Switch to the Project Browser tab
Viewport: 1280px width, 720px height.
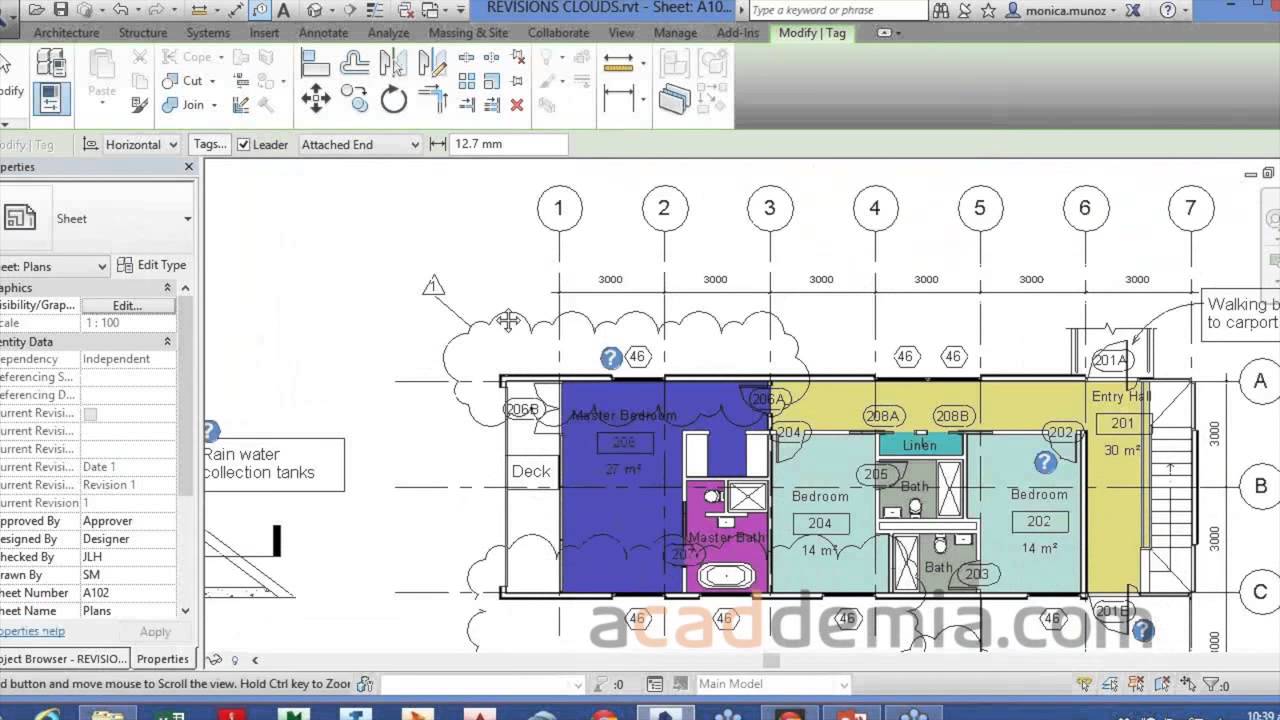(65, 659)
